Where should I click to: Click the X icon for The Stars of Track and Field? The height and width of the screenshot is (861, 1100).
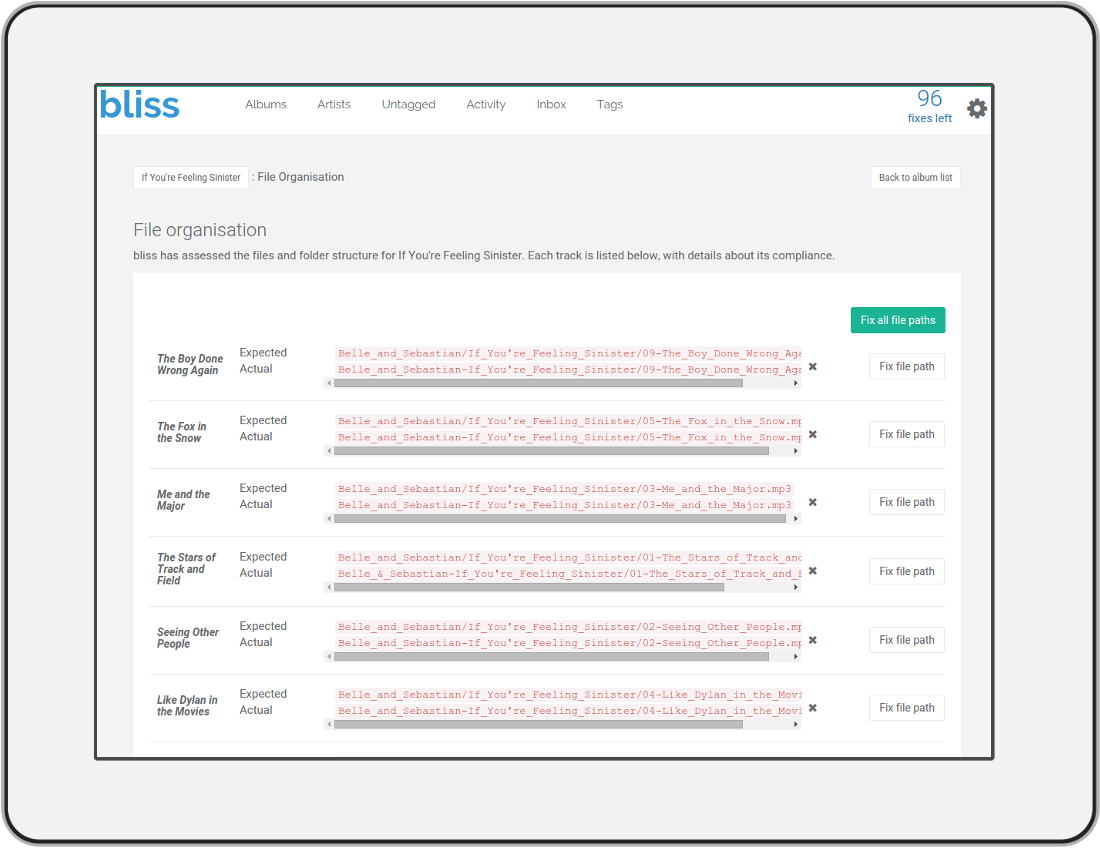pyautogui.click(x=812, y=571)
